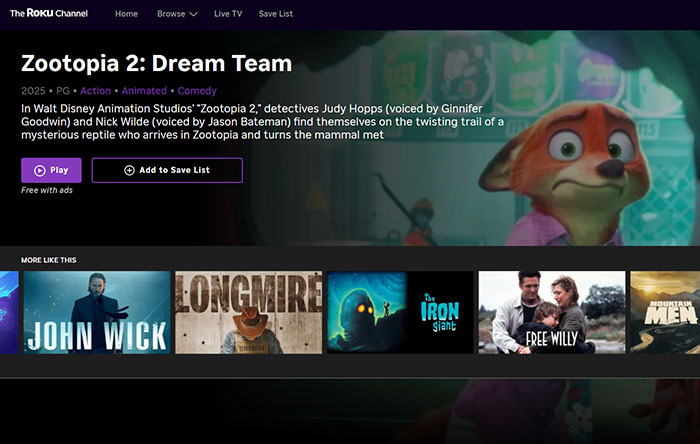The height and width of the screenshot is (444, 700).
Task: Play Zootopia 2: Dream Team
Action: pyautogui.click(x=51, y=170)
